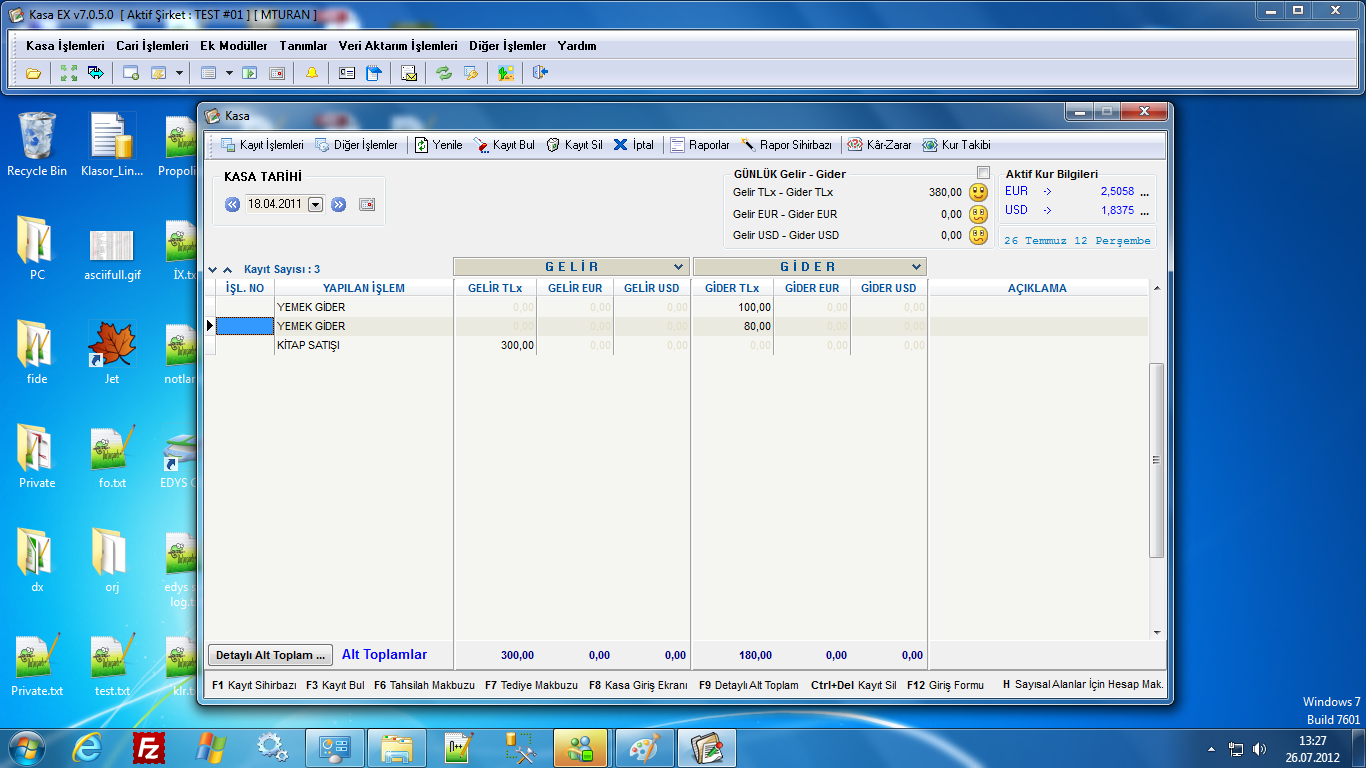
Task: Click the yellow bell reminder icon
Action: tap(312, 73)
